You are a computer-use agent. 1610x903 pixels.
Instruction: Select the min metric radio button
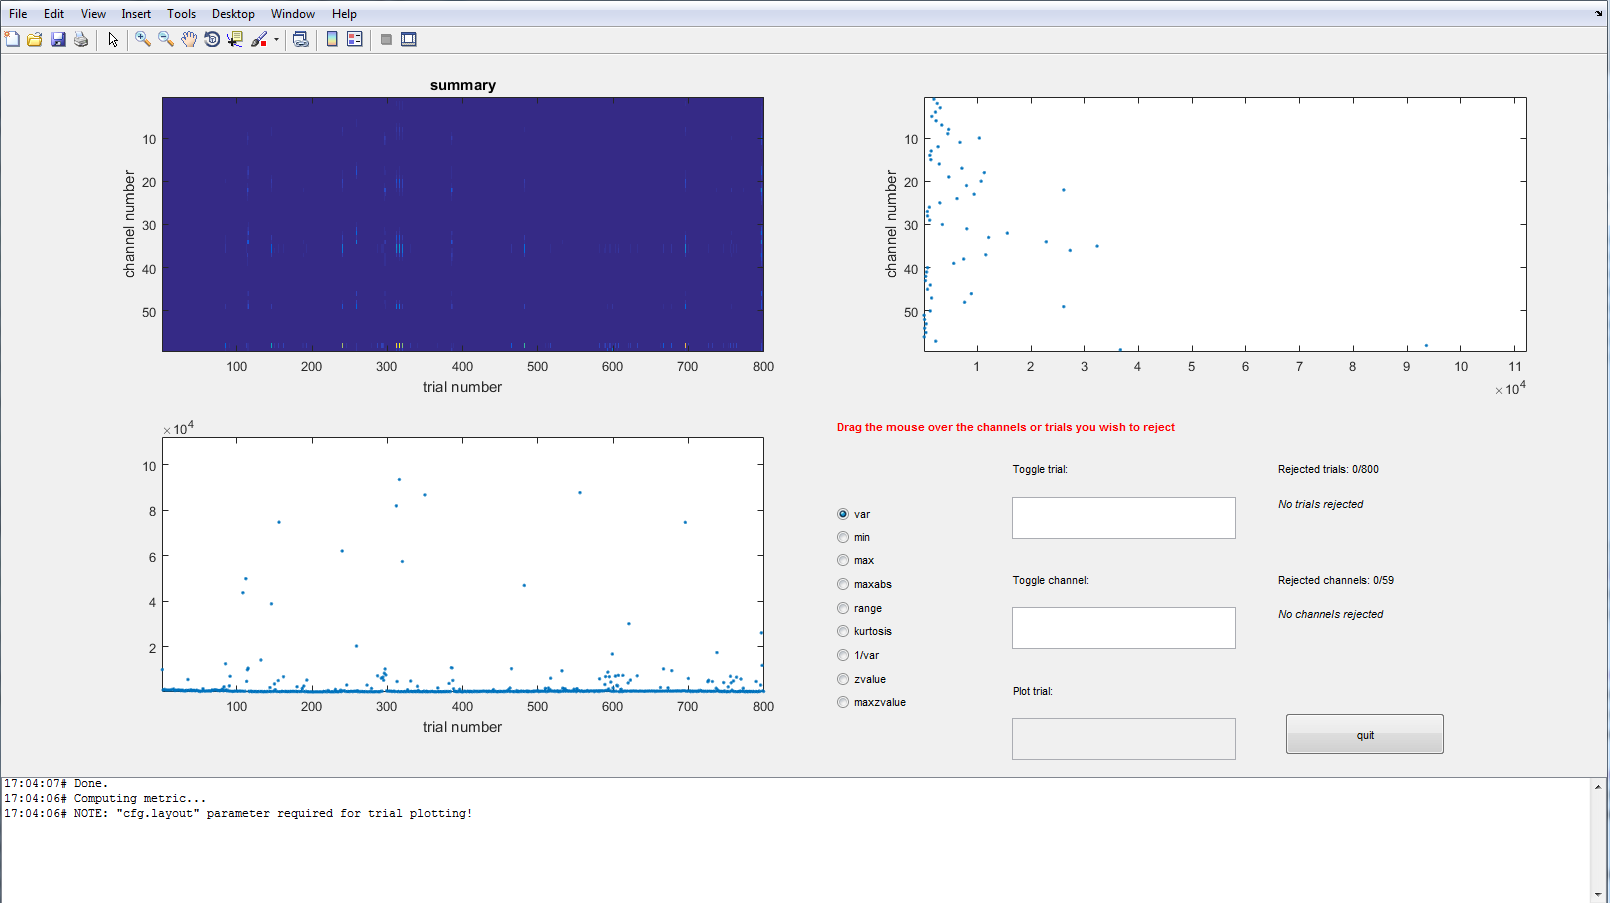coord(843,537)
